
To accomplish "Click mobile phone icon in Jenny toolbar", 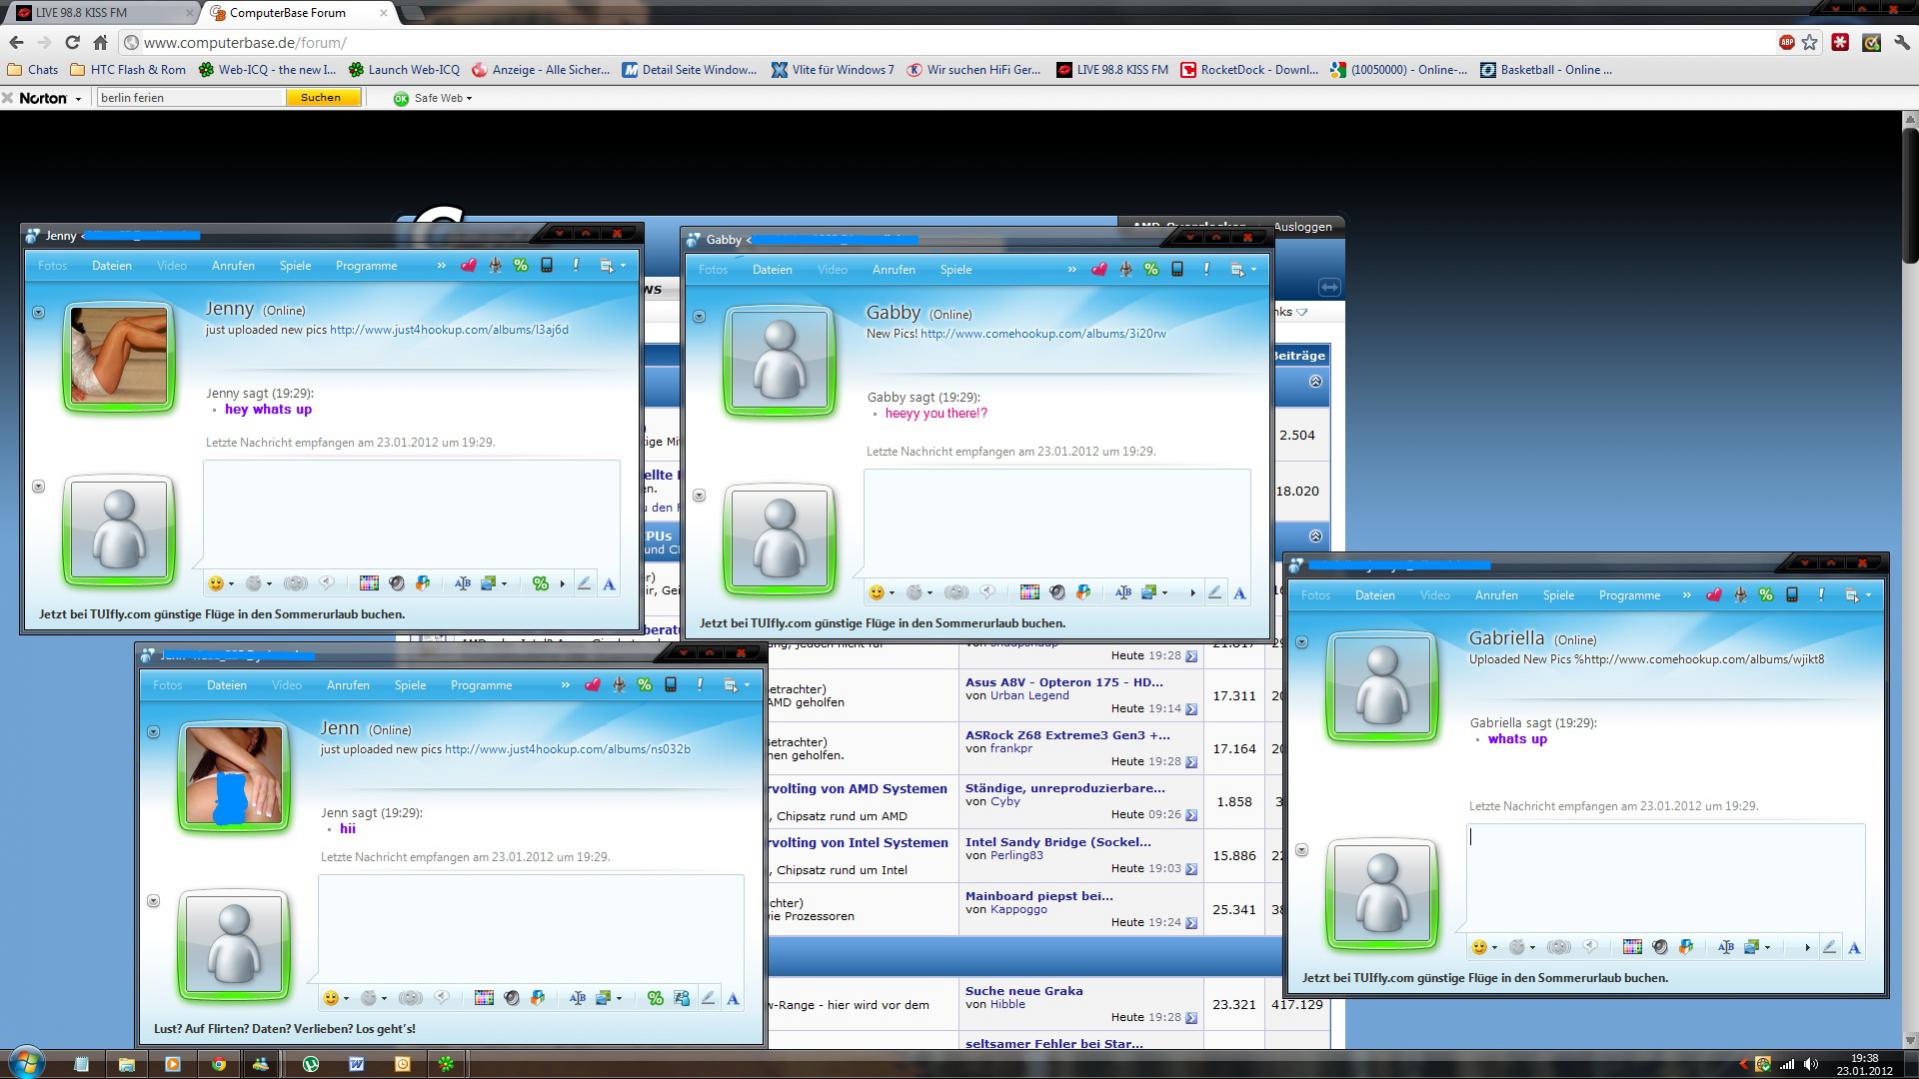I will coord(547,266).
